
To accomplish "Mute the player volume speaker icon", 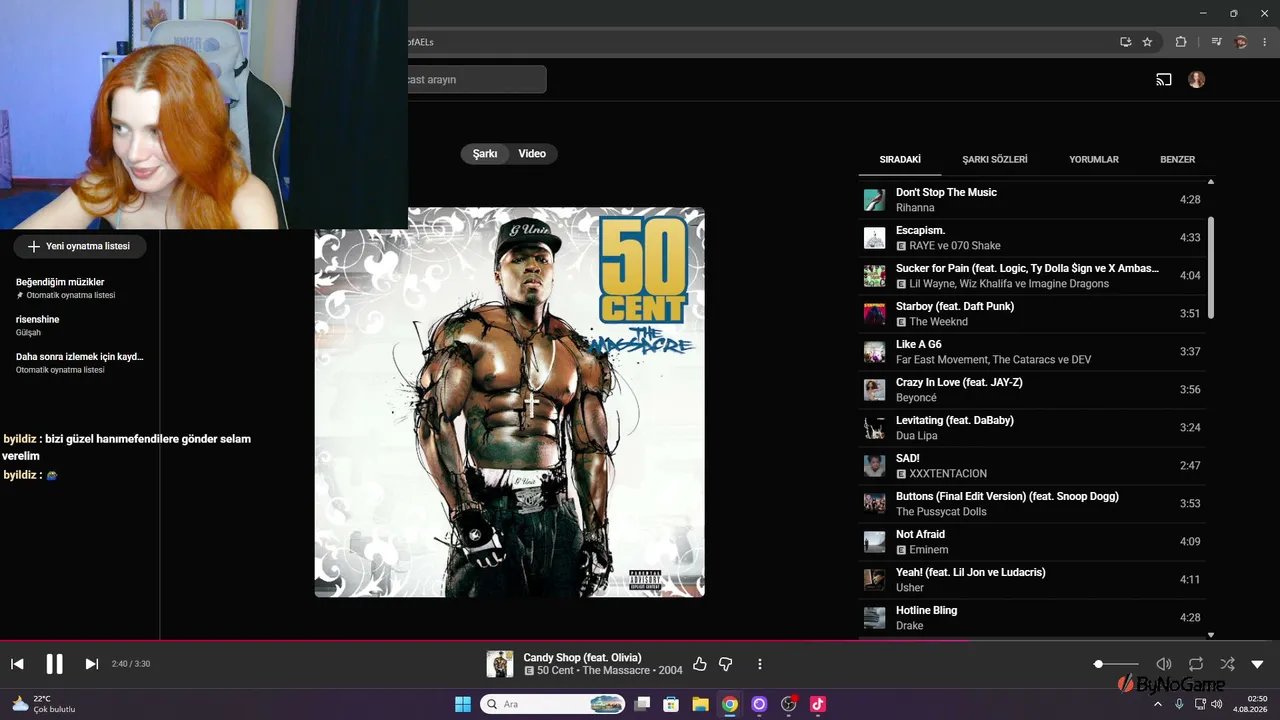I will coord(1164,664).
